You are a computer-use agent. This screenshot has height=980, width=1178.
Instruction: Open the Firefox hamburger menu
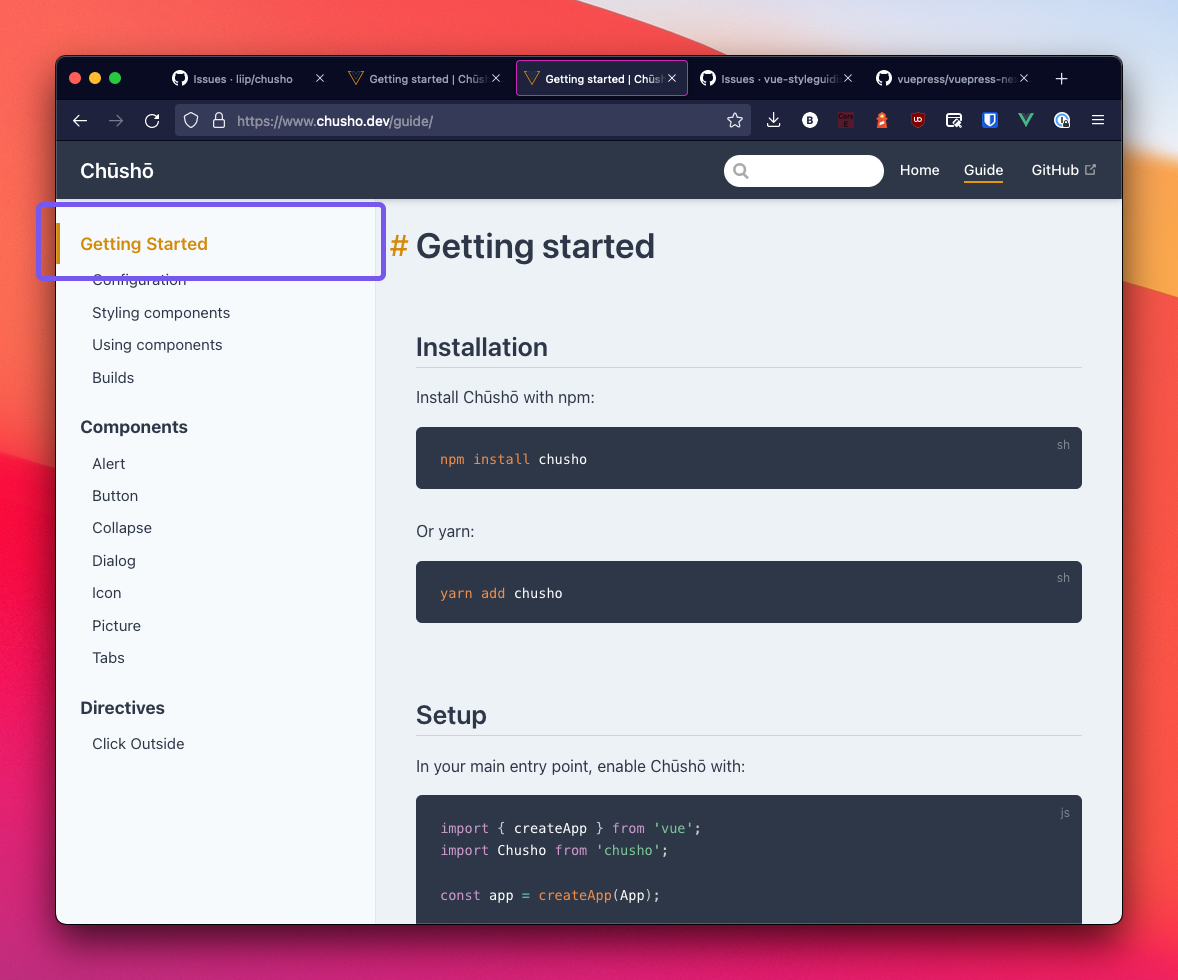(x=1098, y=120)
